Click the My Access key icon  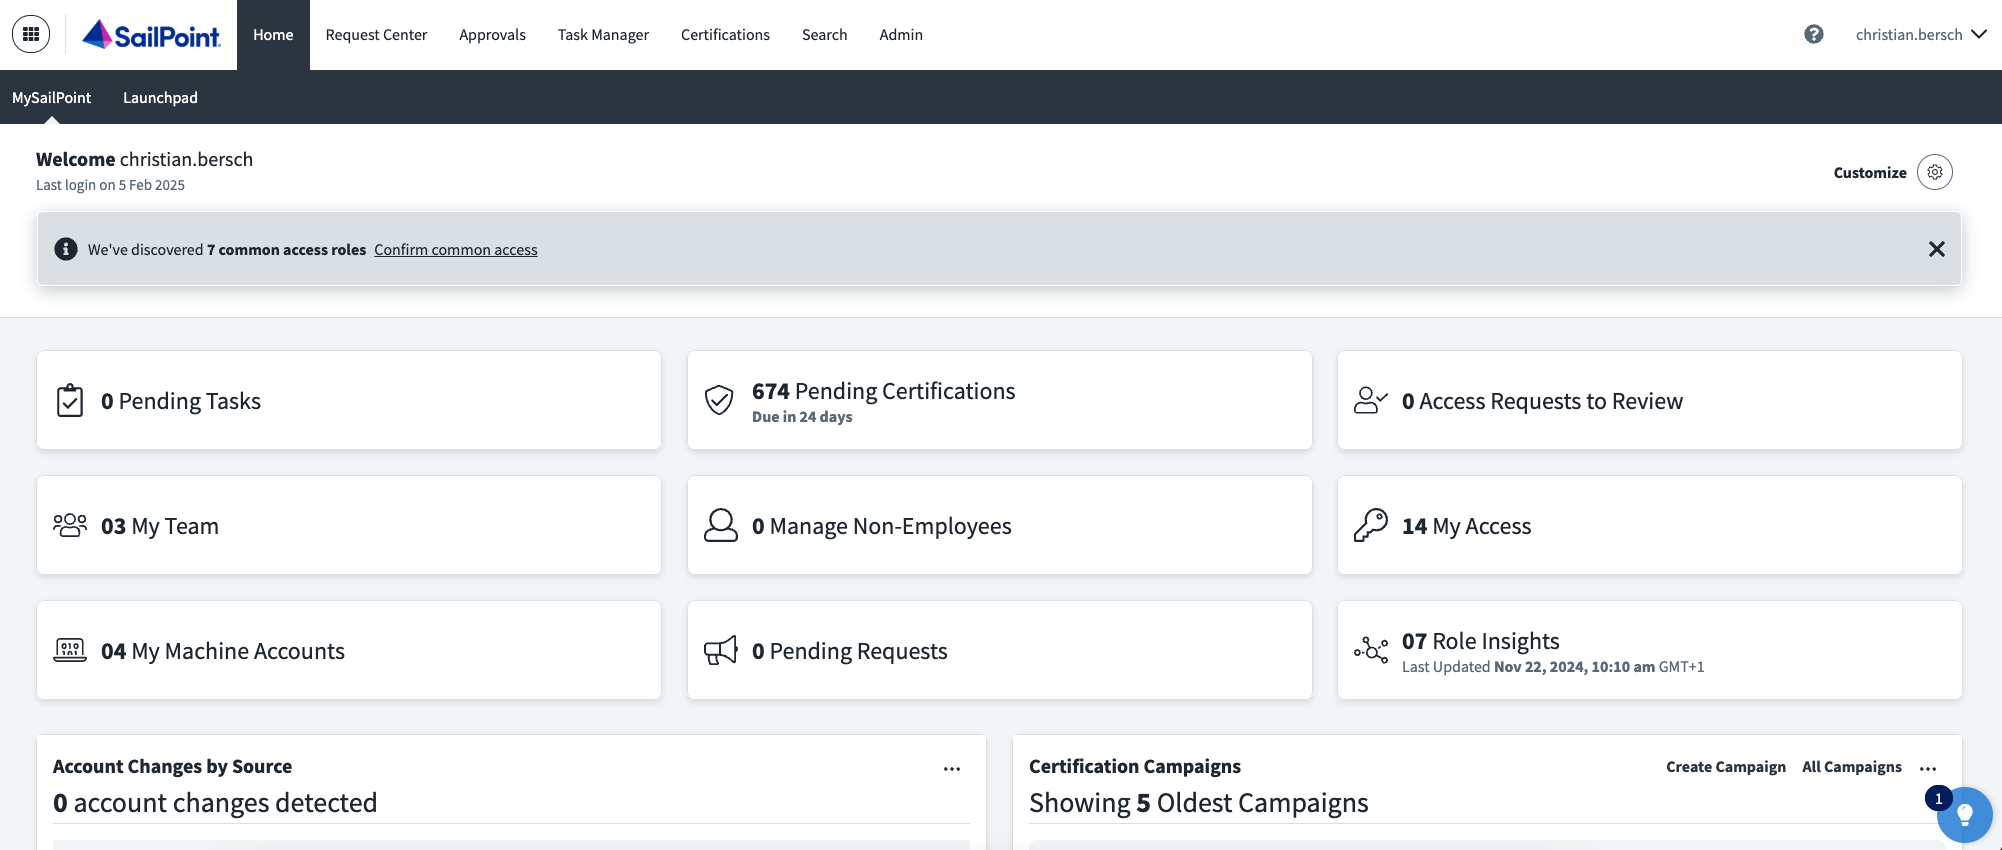1370,525
